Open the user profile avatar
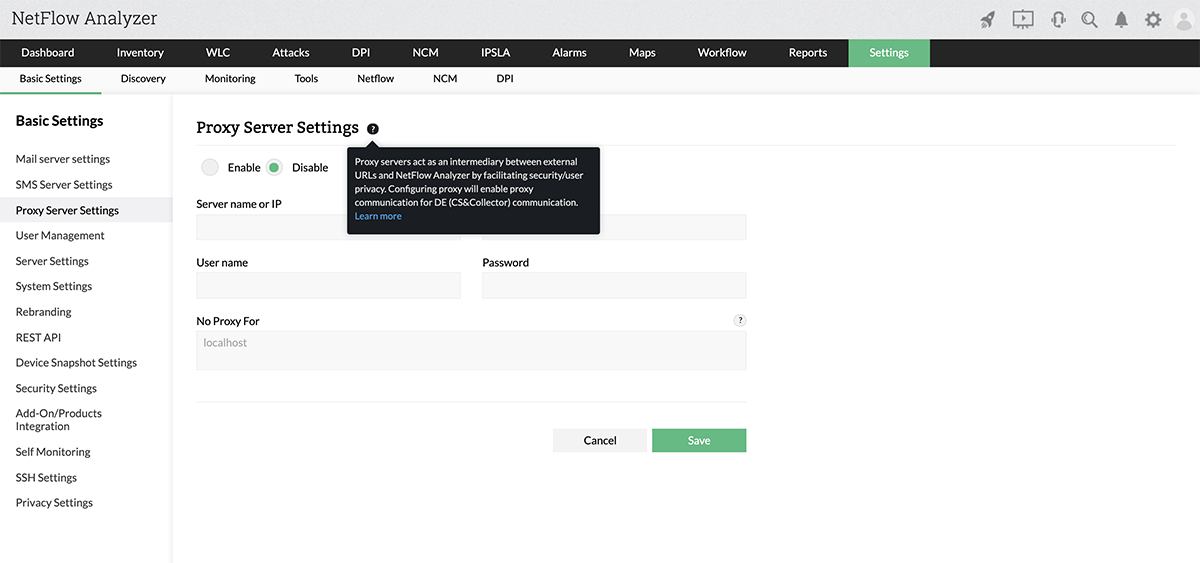 tap(1183, 19)
